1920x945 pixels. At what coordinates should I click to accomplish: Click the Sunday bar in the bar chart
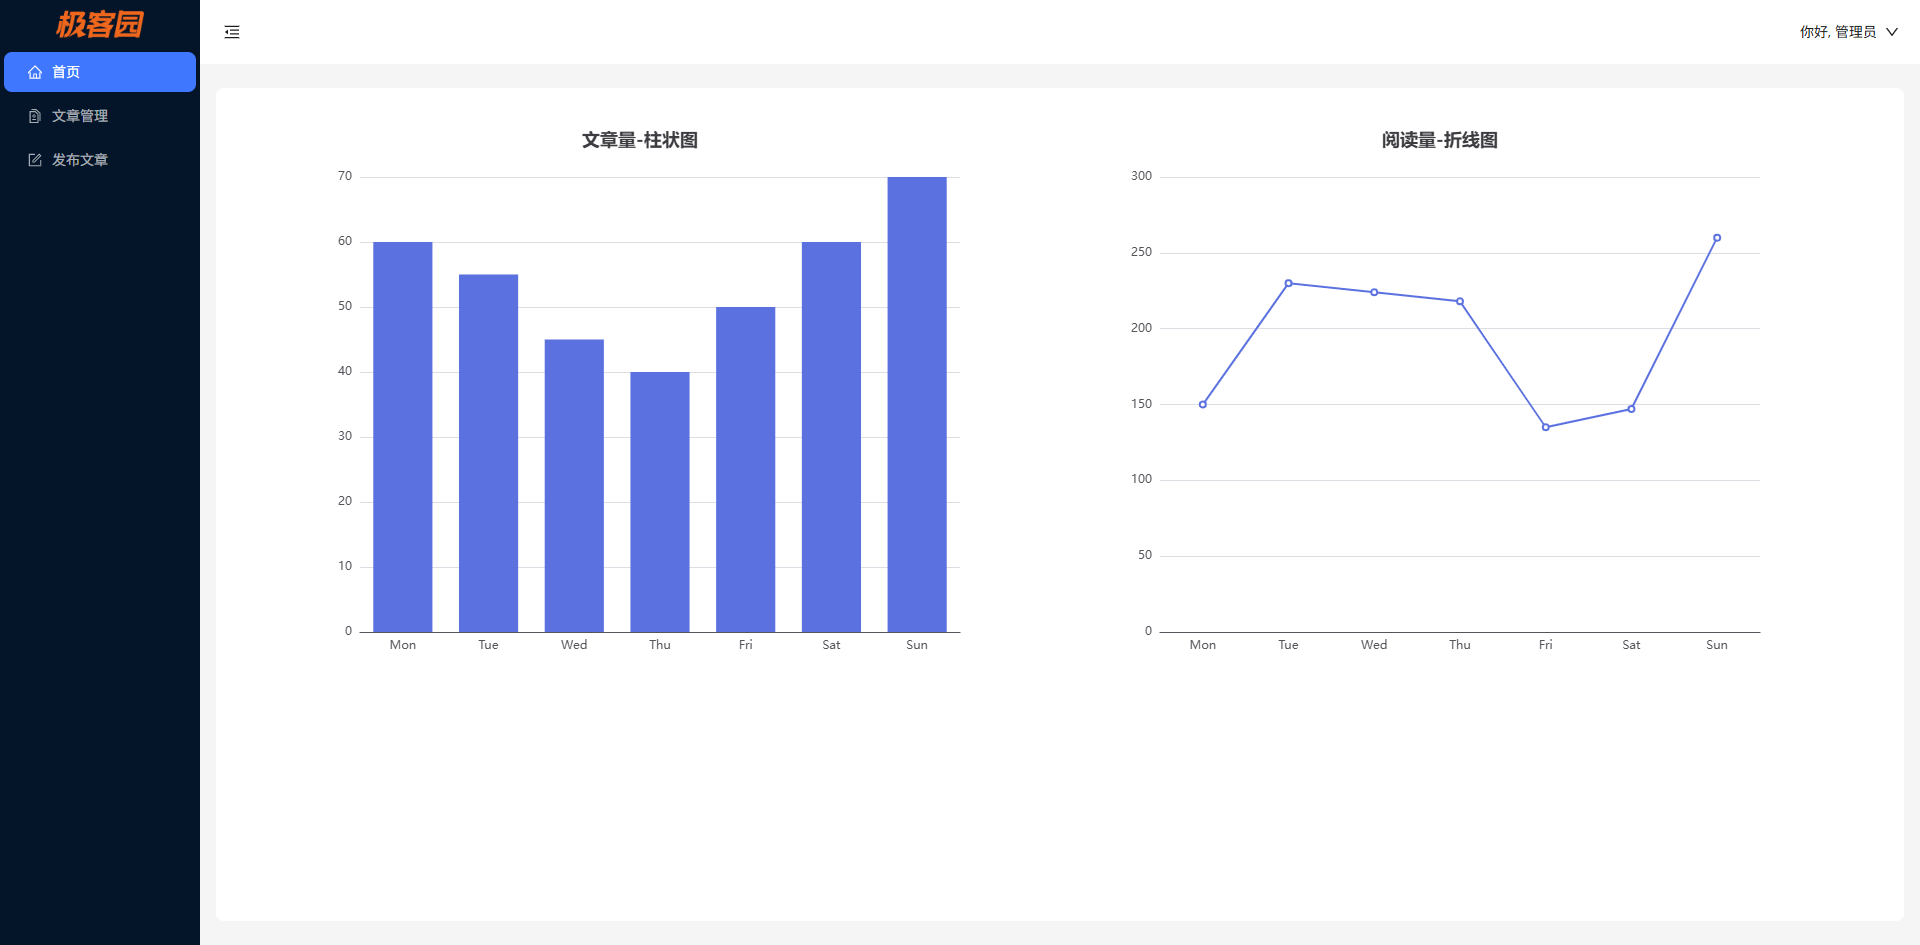pos(916,405)
